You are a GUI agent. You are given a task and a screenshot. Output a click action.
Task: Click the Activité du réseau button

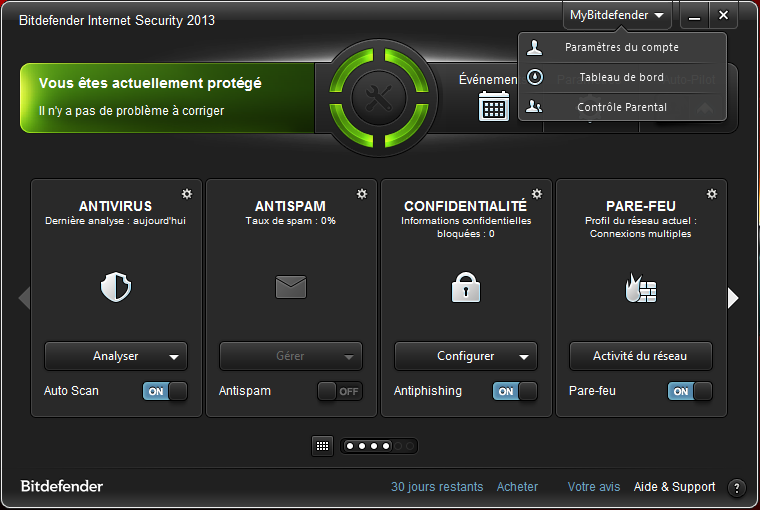tap(641, 356)
